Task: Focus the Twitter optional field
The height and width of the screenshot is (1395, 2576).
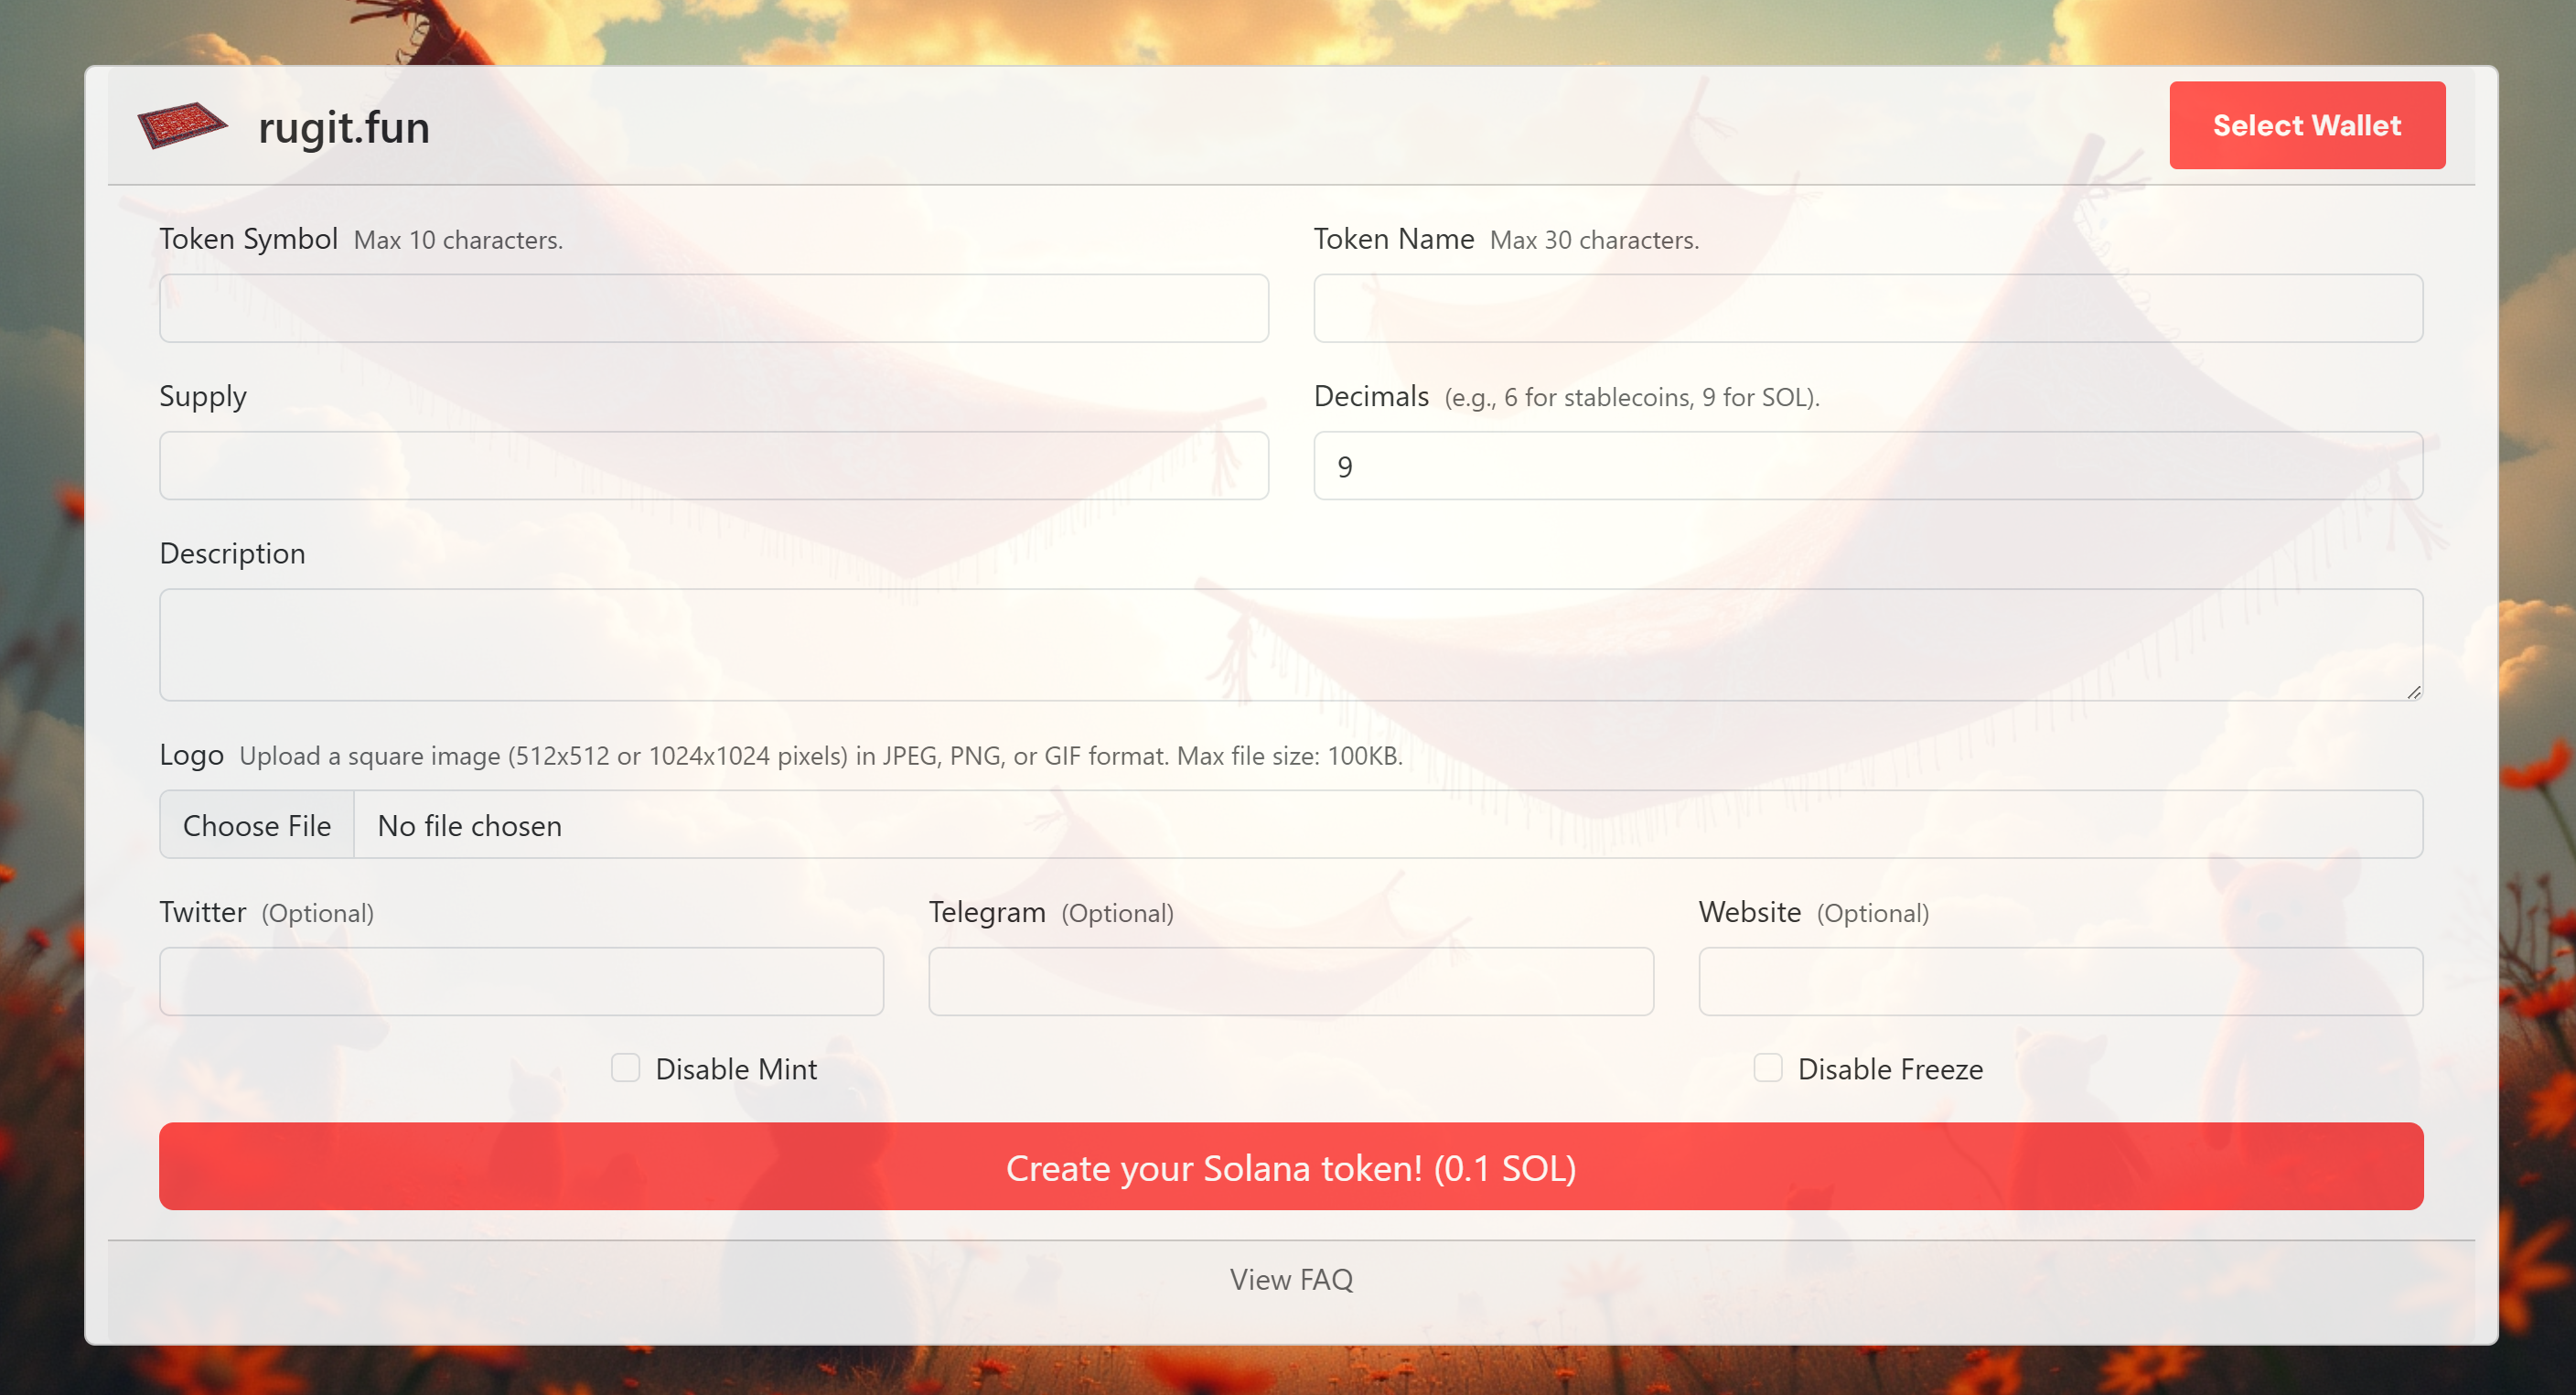Action: click(x=521, y=981)
